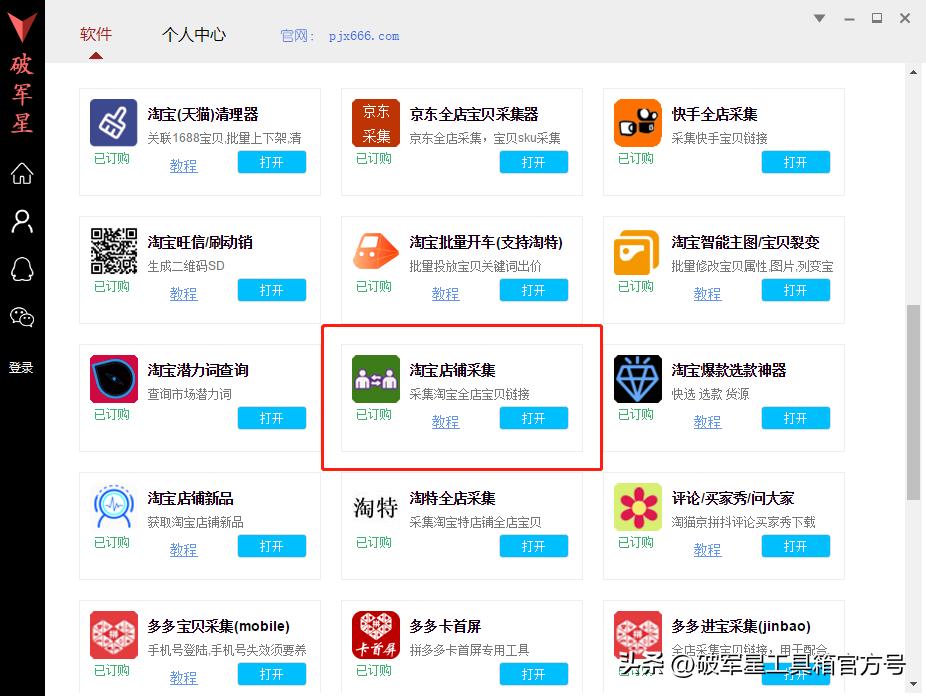Click the 拼多多卡首屏专用工具 description text
This screenshot has height=696, width=926.
click(x=469, y=651)
